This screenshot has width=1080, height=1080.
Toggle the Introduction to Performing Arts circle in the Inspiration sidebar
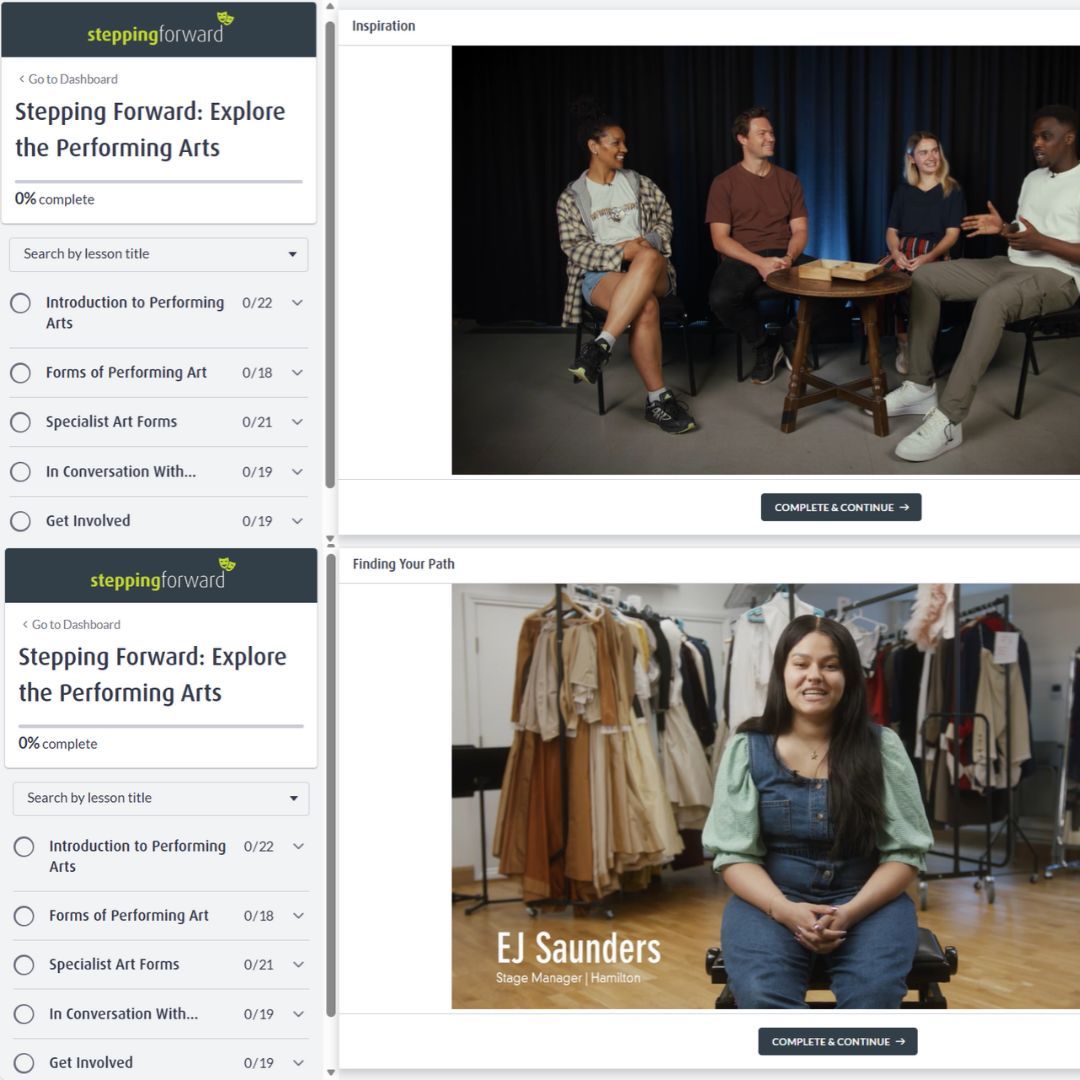pyautogui.click(x=21, y=303)
